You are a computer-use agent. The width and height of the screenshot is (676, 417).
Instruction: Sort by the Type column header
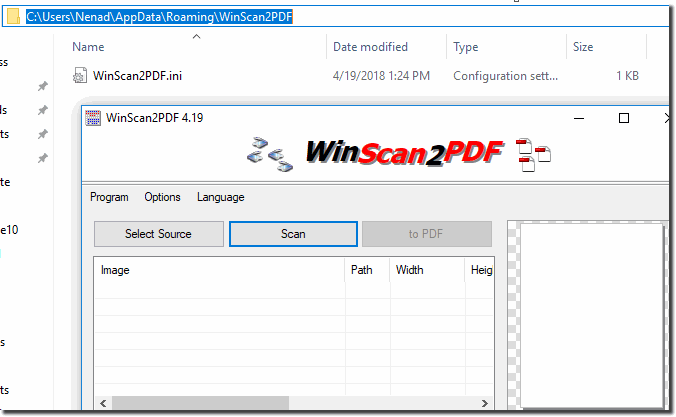click(466, 47)
